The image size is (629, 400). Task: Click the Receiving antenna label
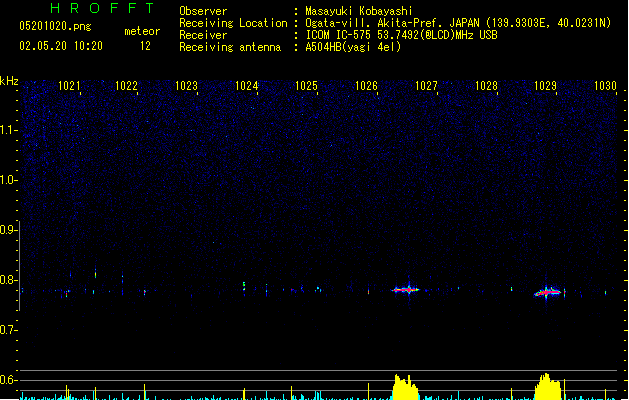coord(230,47)
